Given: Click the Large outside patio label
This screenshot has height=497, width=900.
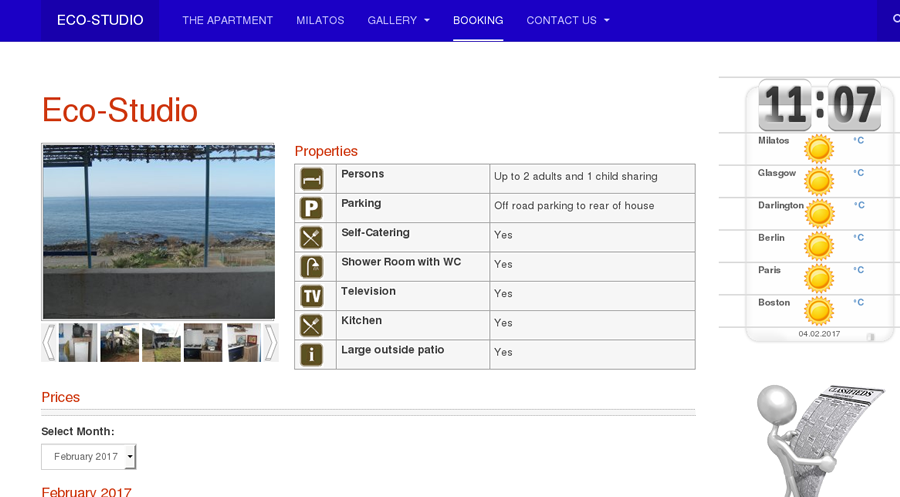Looking at the screenshot, I should [x=393, y=350].
